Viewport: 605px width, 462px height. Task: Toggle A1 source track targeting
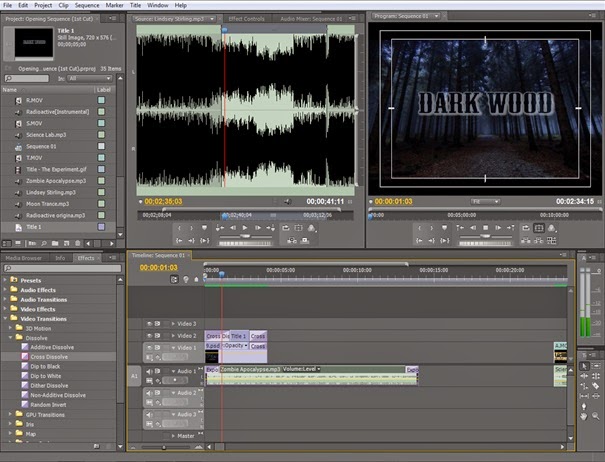pyautogui.click(x=134, y=376)
